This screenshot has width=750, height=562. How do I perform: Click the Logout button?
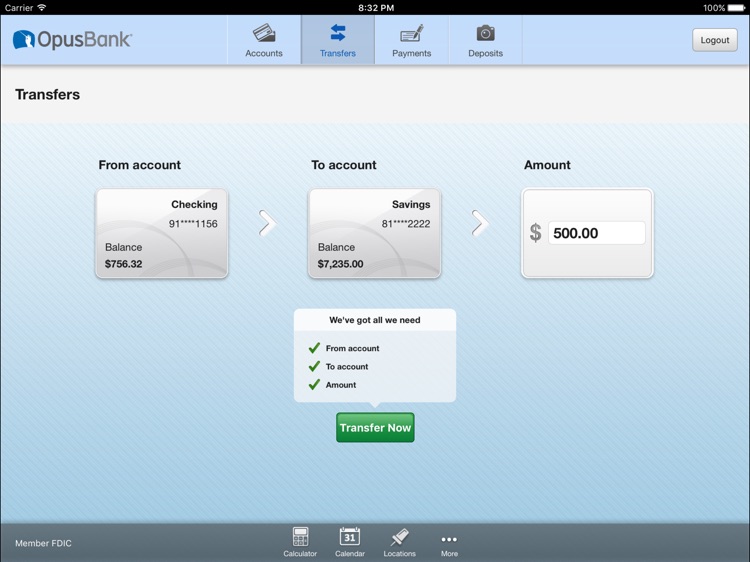pyautogui.click(x=715, y=40)
